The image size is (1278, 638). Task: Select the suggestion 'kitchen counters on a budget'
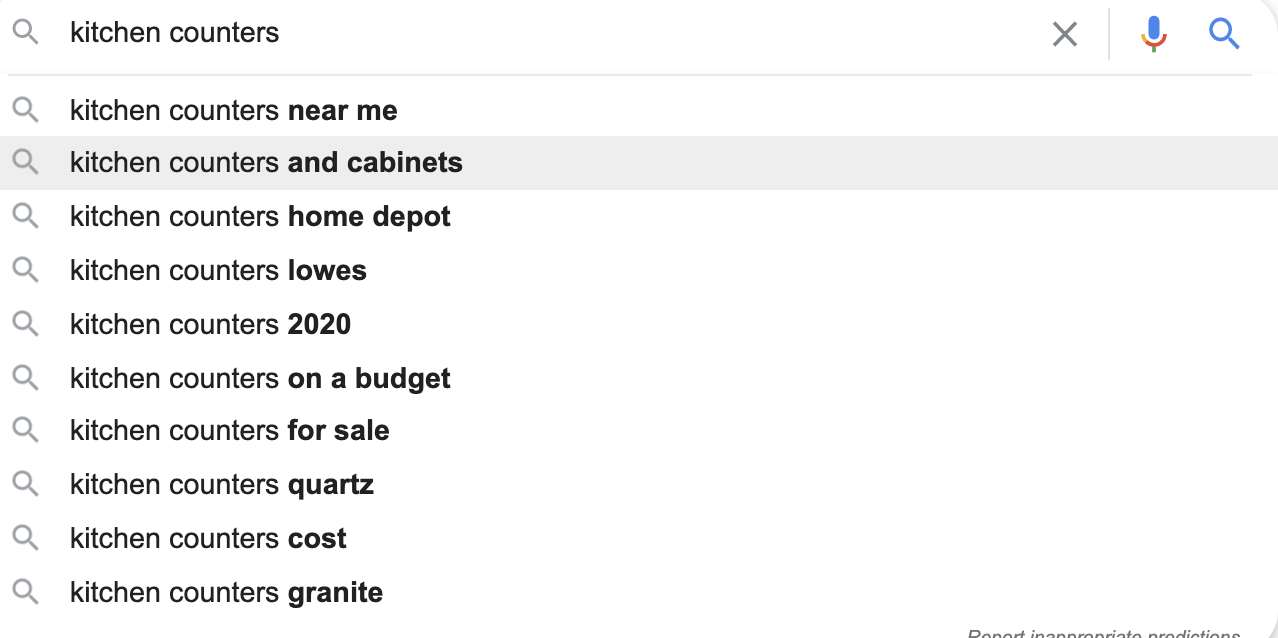260,377
